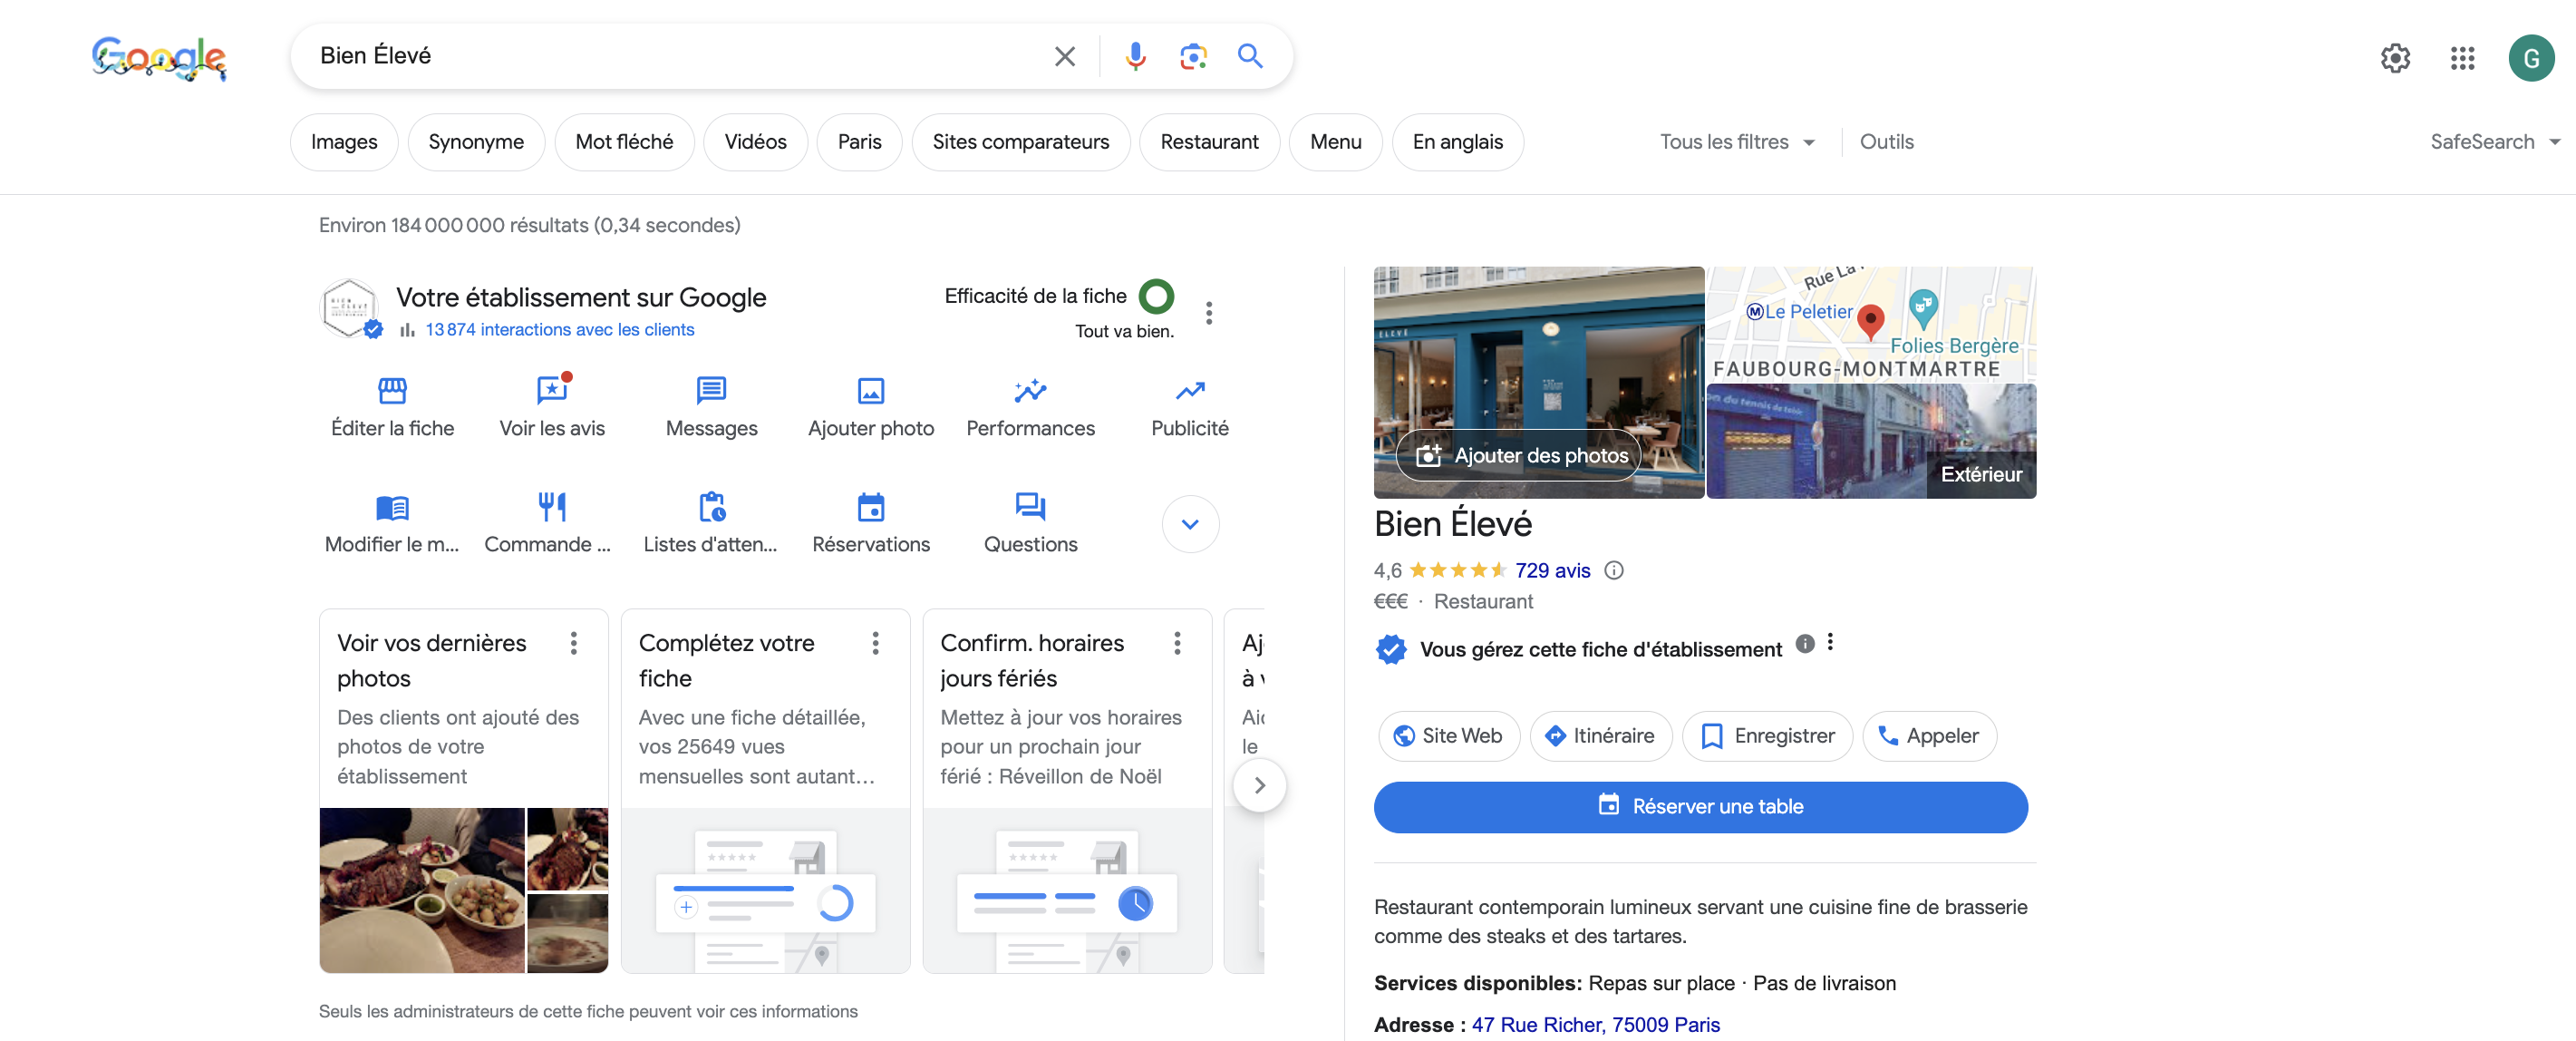The height and width of the screenshot is (1041, 2576).
Task: Click the Enregistrer save button
Action: pos(1767,736)
